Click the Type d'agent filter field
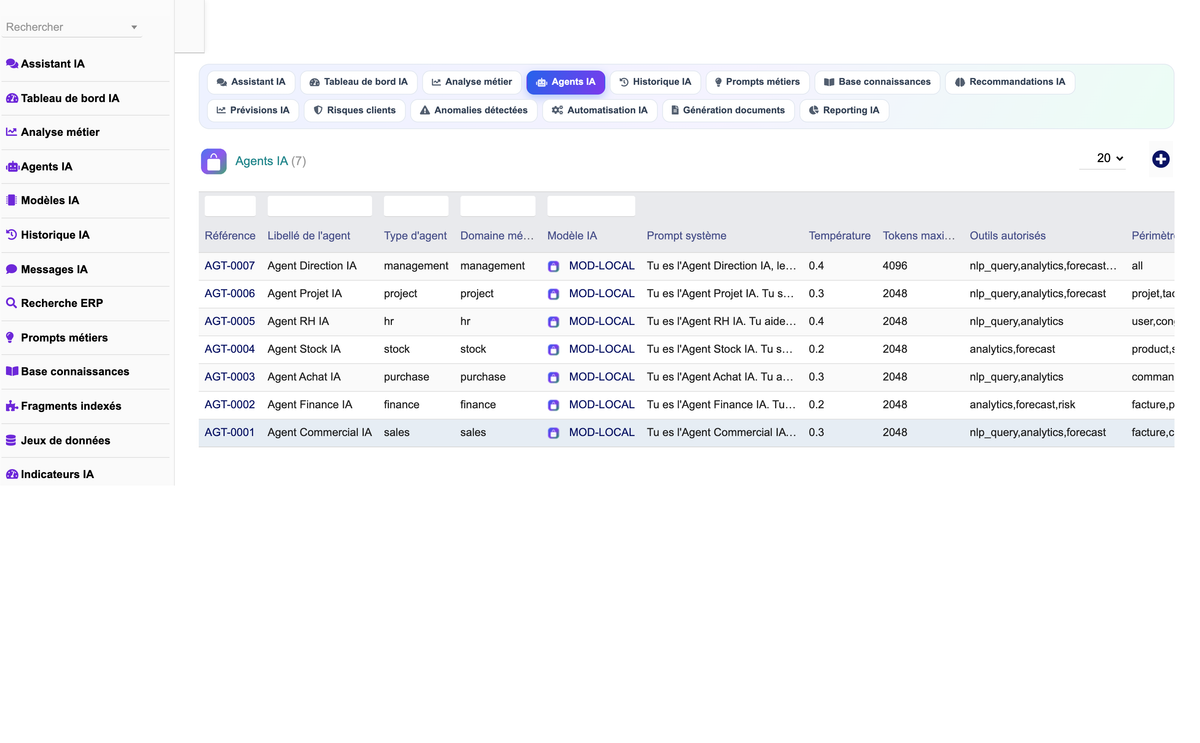 pyautogui.click(x=416, y=206)
